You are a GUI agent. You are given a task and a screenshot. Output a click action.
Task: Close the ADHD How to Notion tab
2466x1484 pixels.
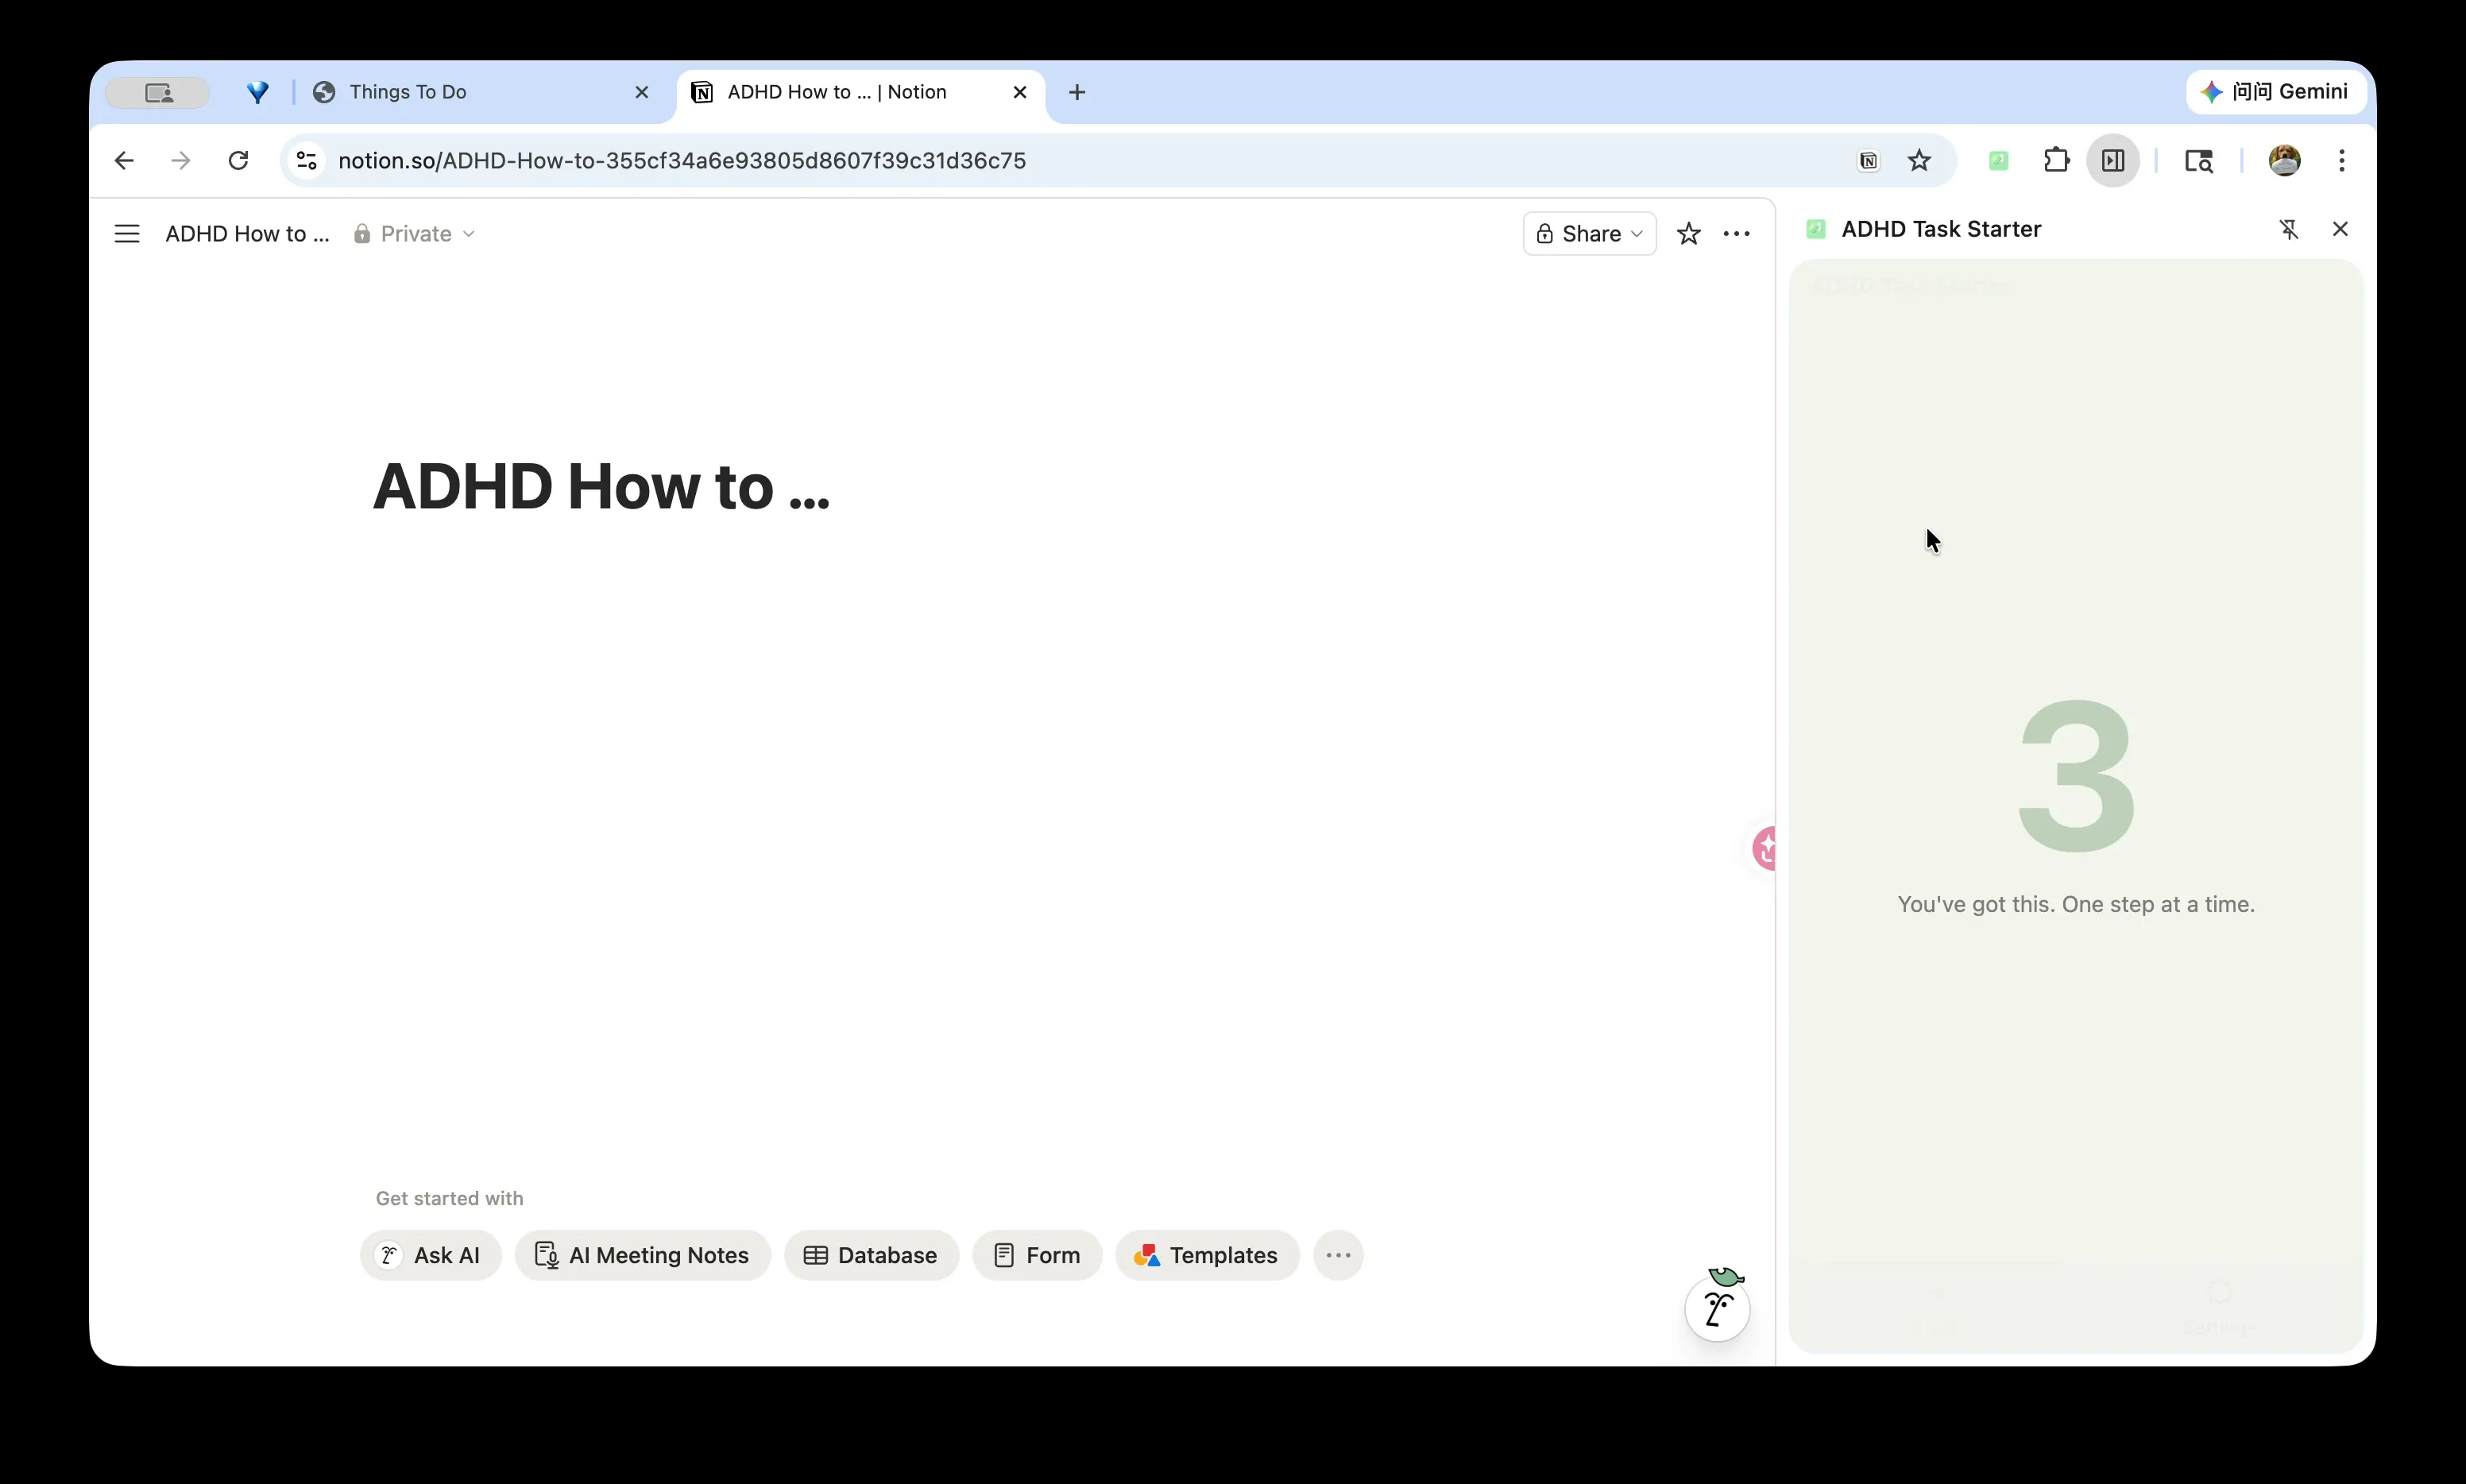[x=1020, y=92]
